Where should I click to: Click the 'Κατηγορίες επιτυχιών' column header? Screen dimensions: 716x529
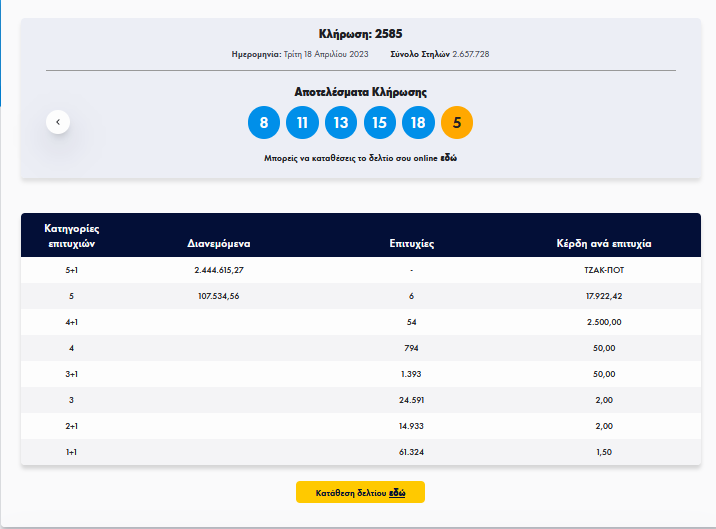72,236
